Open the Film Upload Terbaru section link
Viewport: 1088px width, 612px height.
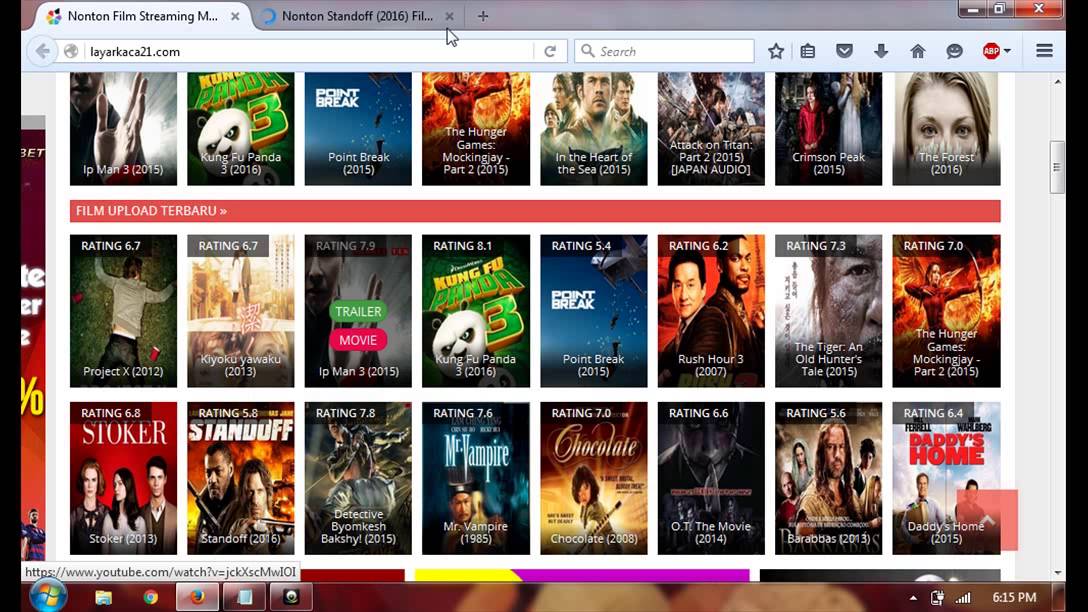151,211
